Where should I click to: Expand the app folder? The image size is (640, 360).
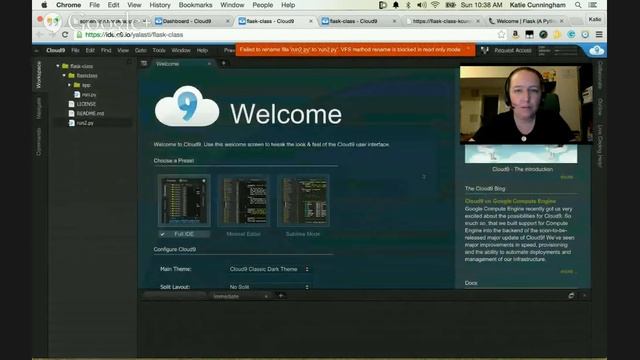pyautogui.click(x=69, y=85)
